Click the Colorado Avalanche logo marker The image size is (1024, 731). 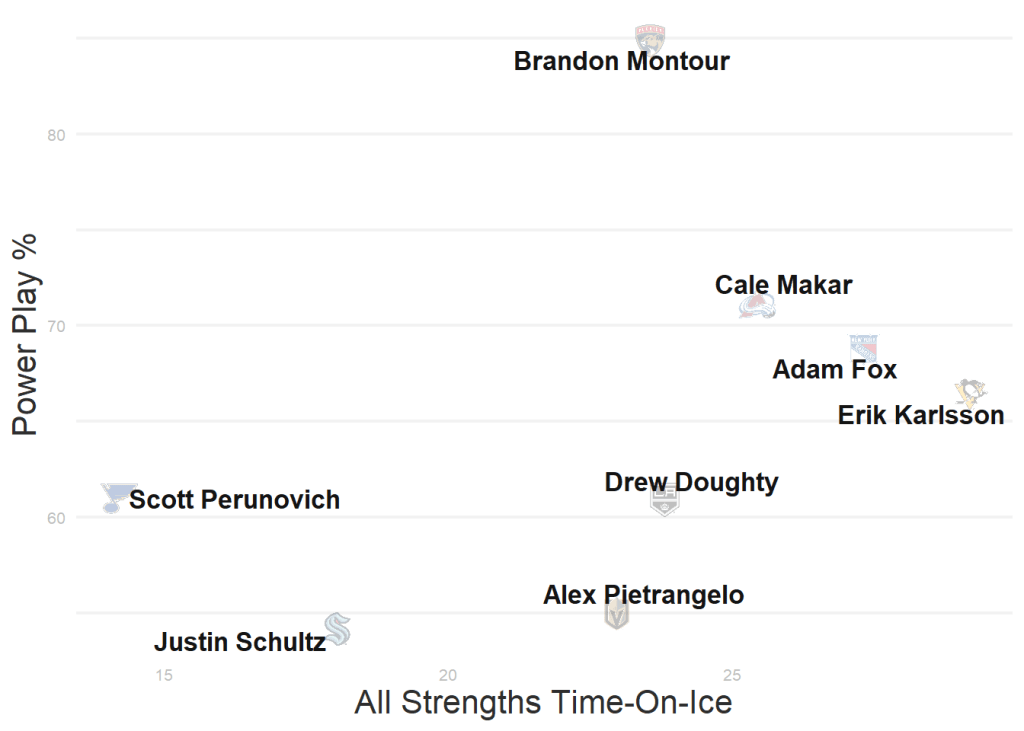pyautogui.click(x=757, y=307)
